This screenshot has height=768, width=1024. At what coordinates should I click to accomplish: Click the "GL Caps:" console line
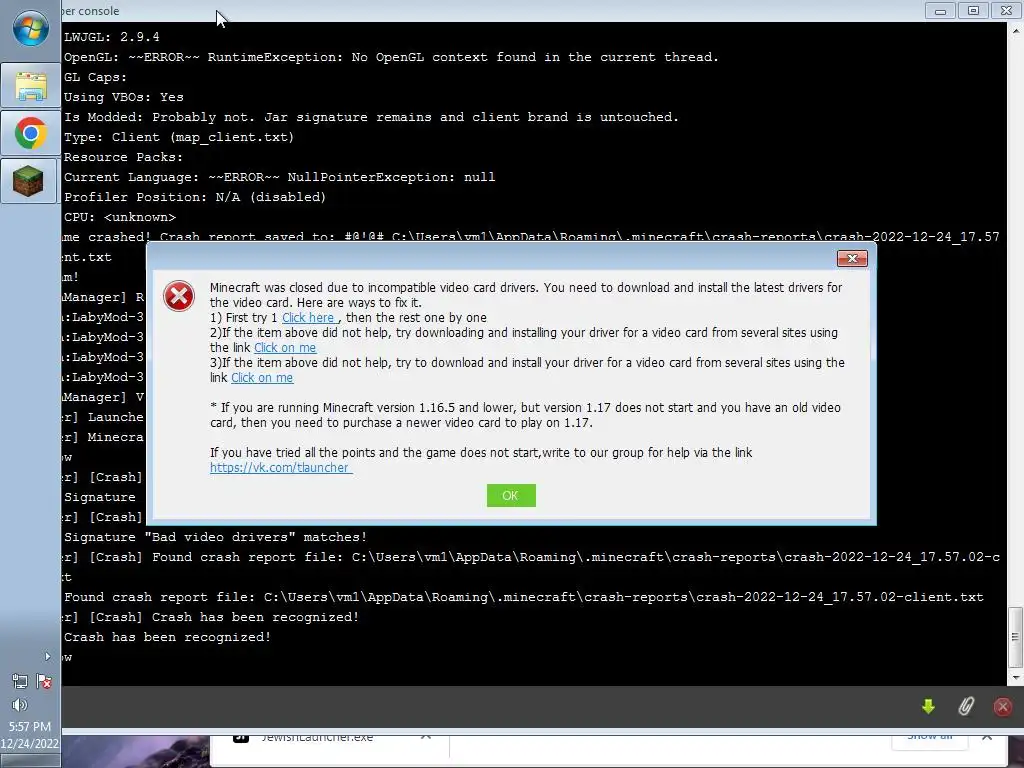[x=95, y=77]
